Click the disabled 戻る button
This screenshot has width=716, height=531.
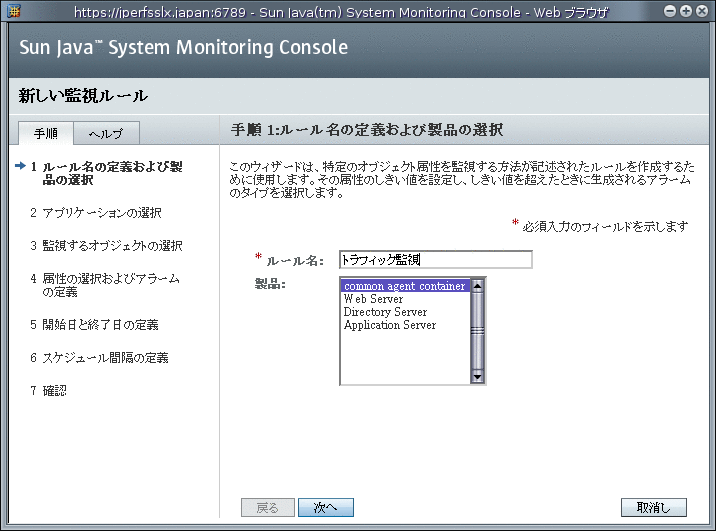268,507
